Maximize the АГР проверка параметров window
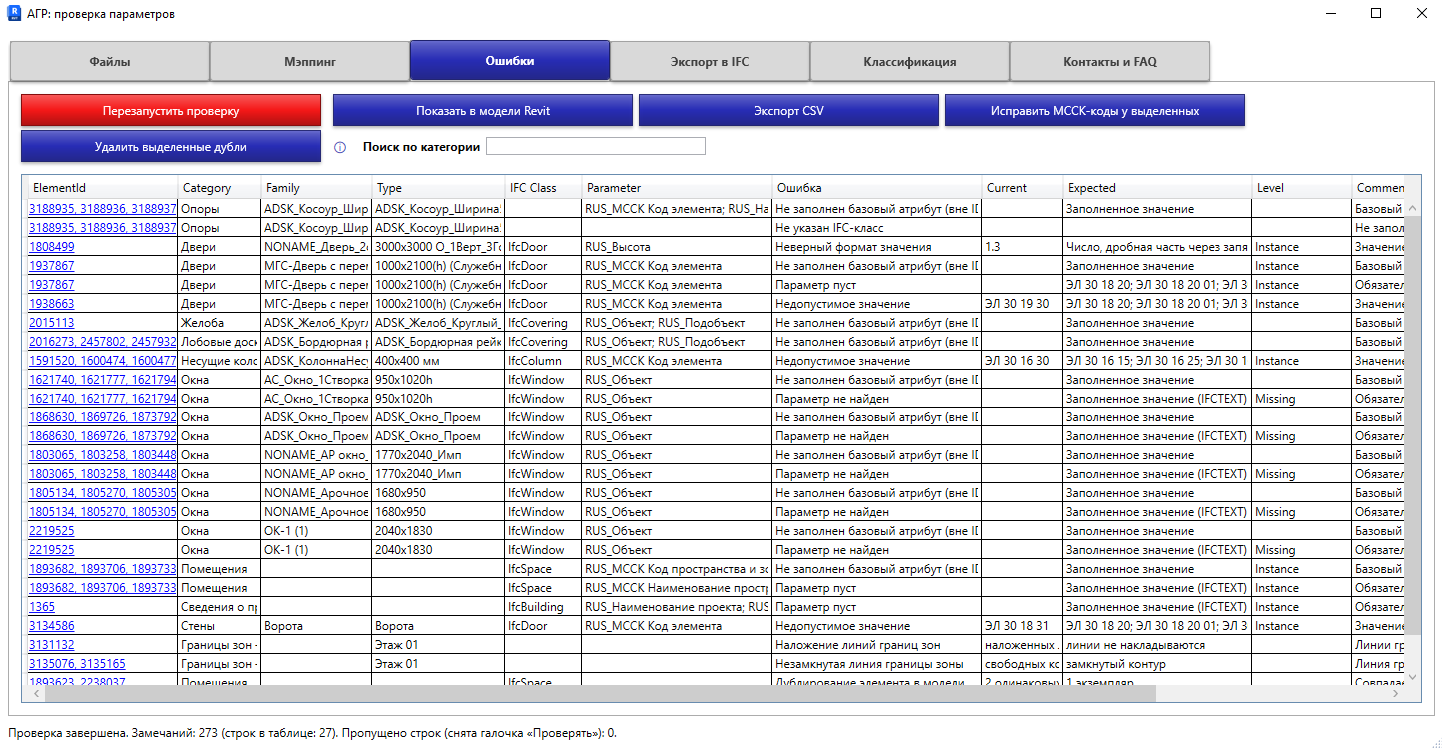The height and width of the screenshot is (748, 1442). coord(1376,13)
